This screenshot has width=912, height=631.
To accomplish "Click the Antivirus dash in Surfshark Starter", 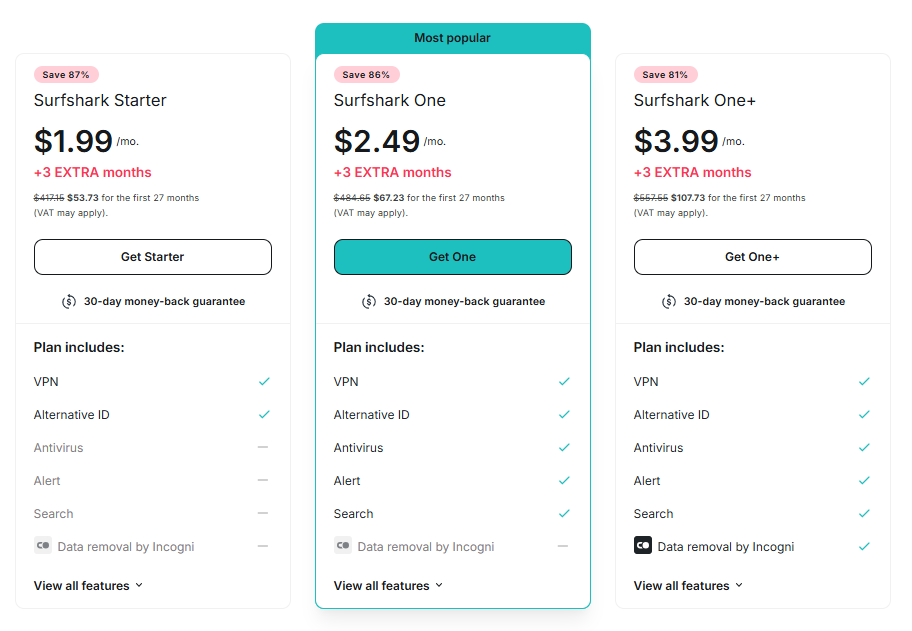I will (263, 447).
